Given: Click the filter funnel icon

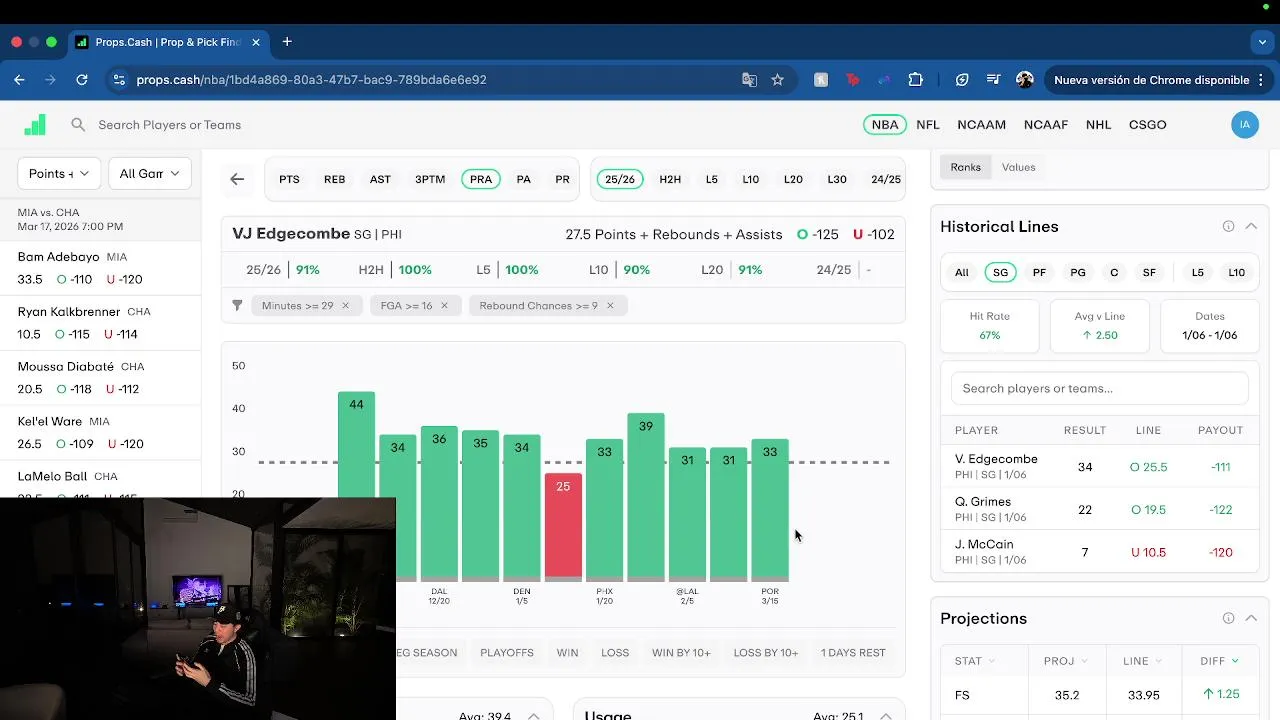Looking at the screenshot, I should click(x=237, y=305).
